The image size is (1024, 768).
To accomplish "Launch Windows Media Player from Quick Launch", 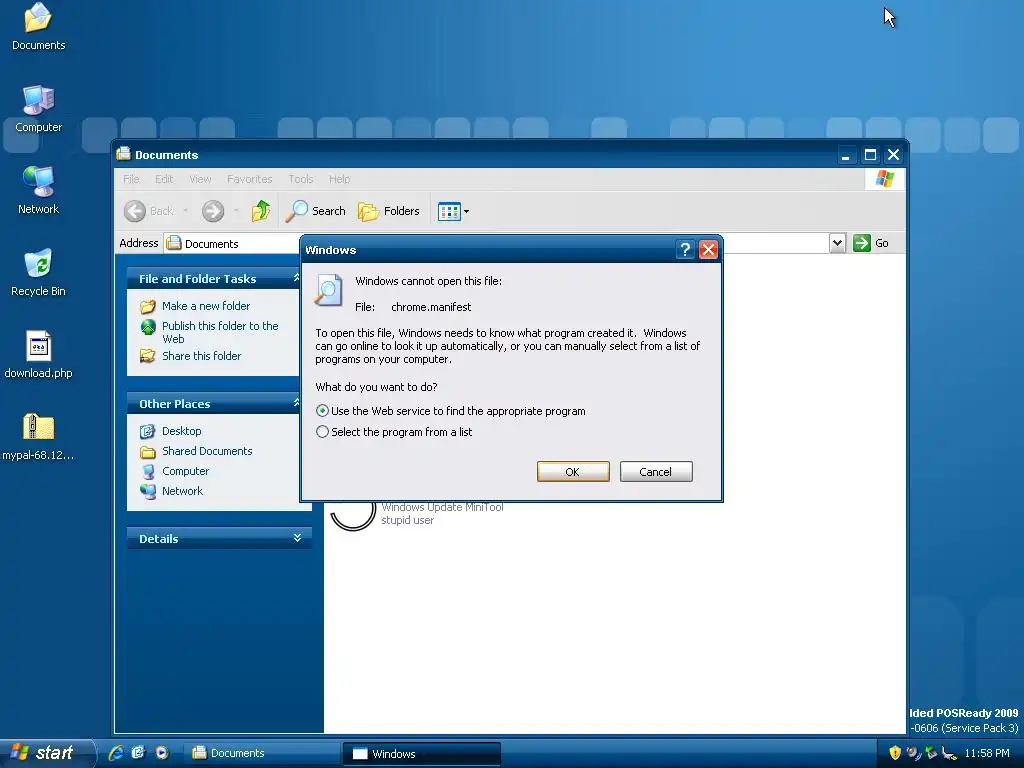I will (161, 753).
